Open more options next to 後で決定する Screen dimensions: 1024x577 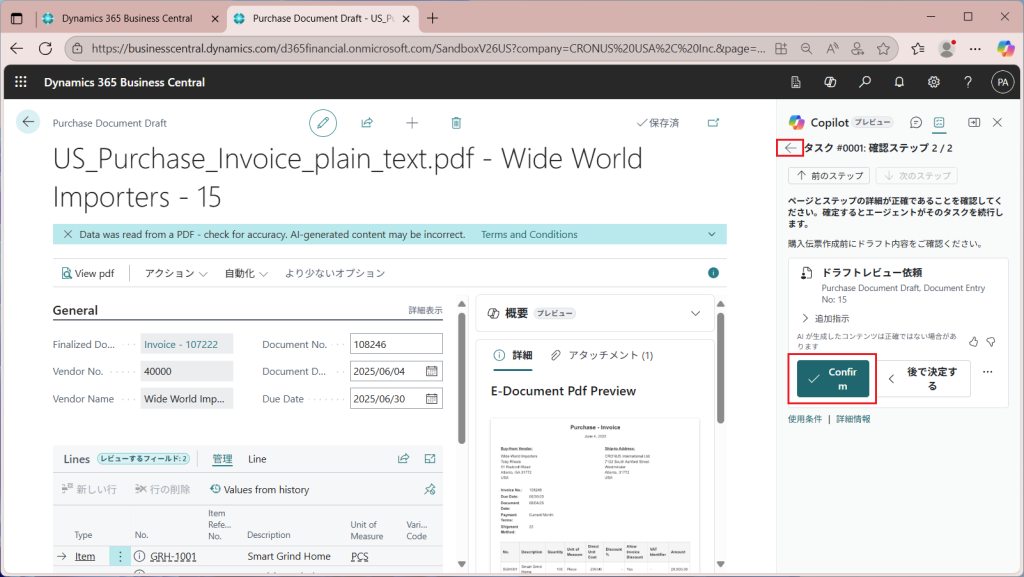coord(987,372)
